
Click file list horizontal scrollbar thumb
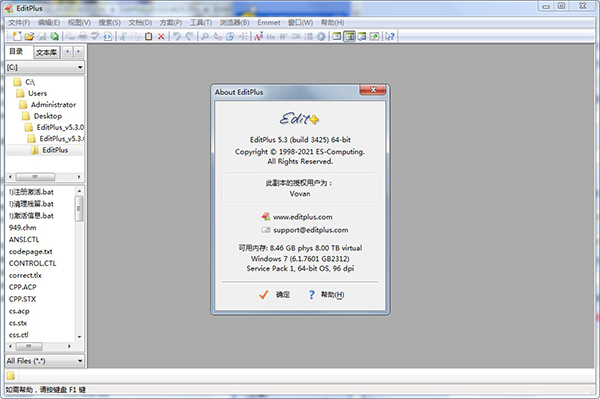click(29, 346)
